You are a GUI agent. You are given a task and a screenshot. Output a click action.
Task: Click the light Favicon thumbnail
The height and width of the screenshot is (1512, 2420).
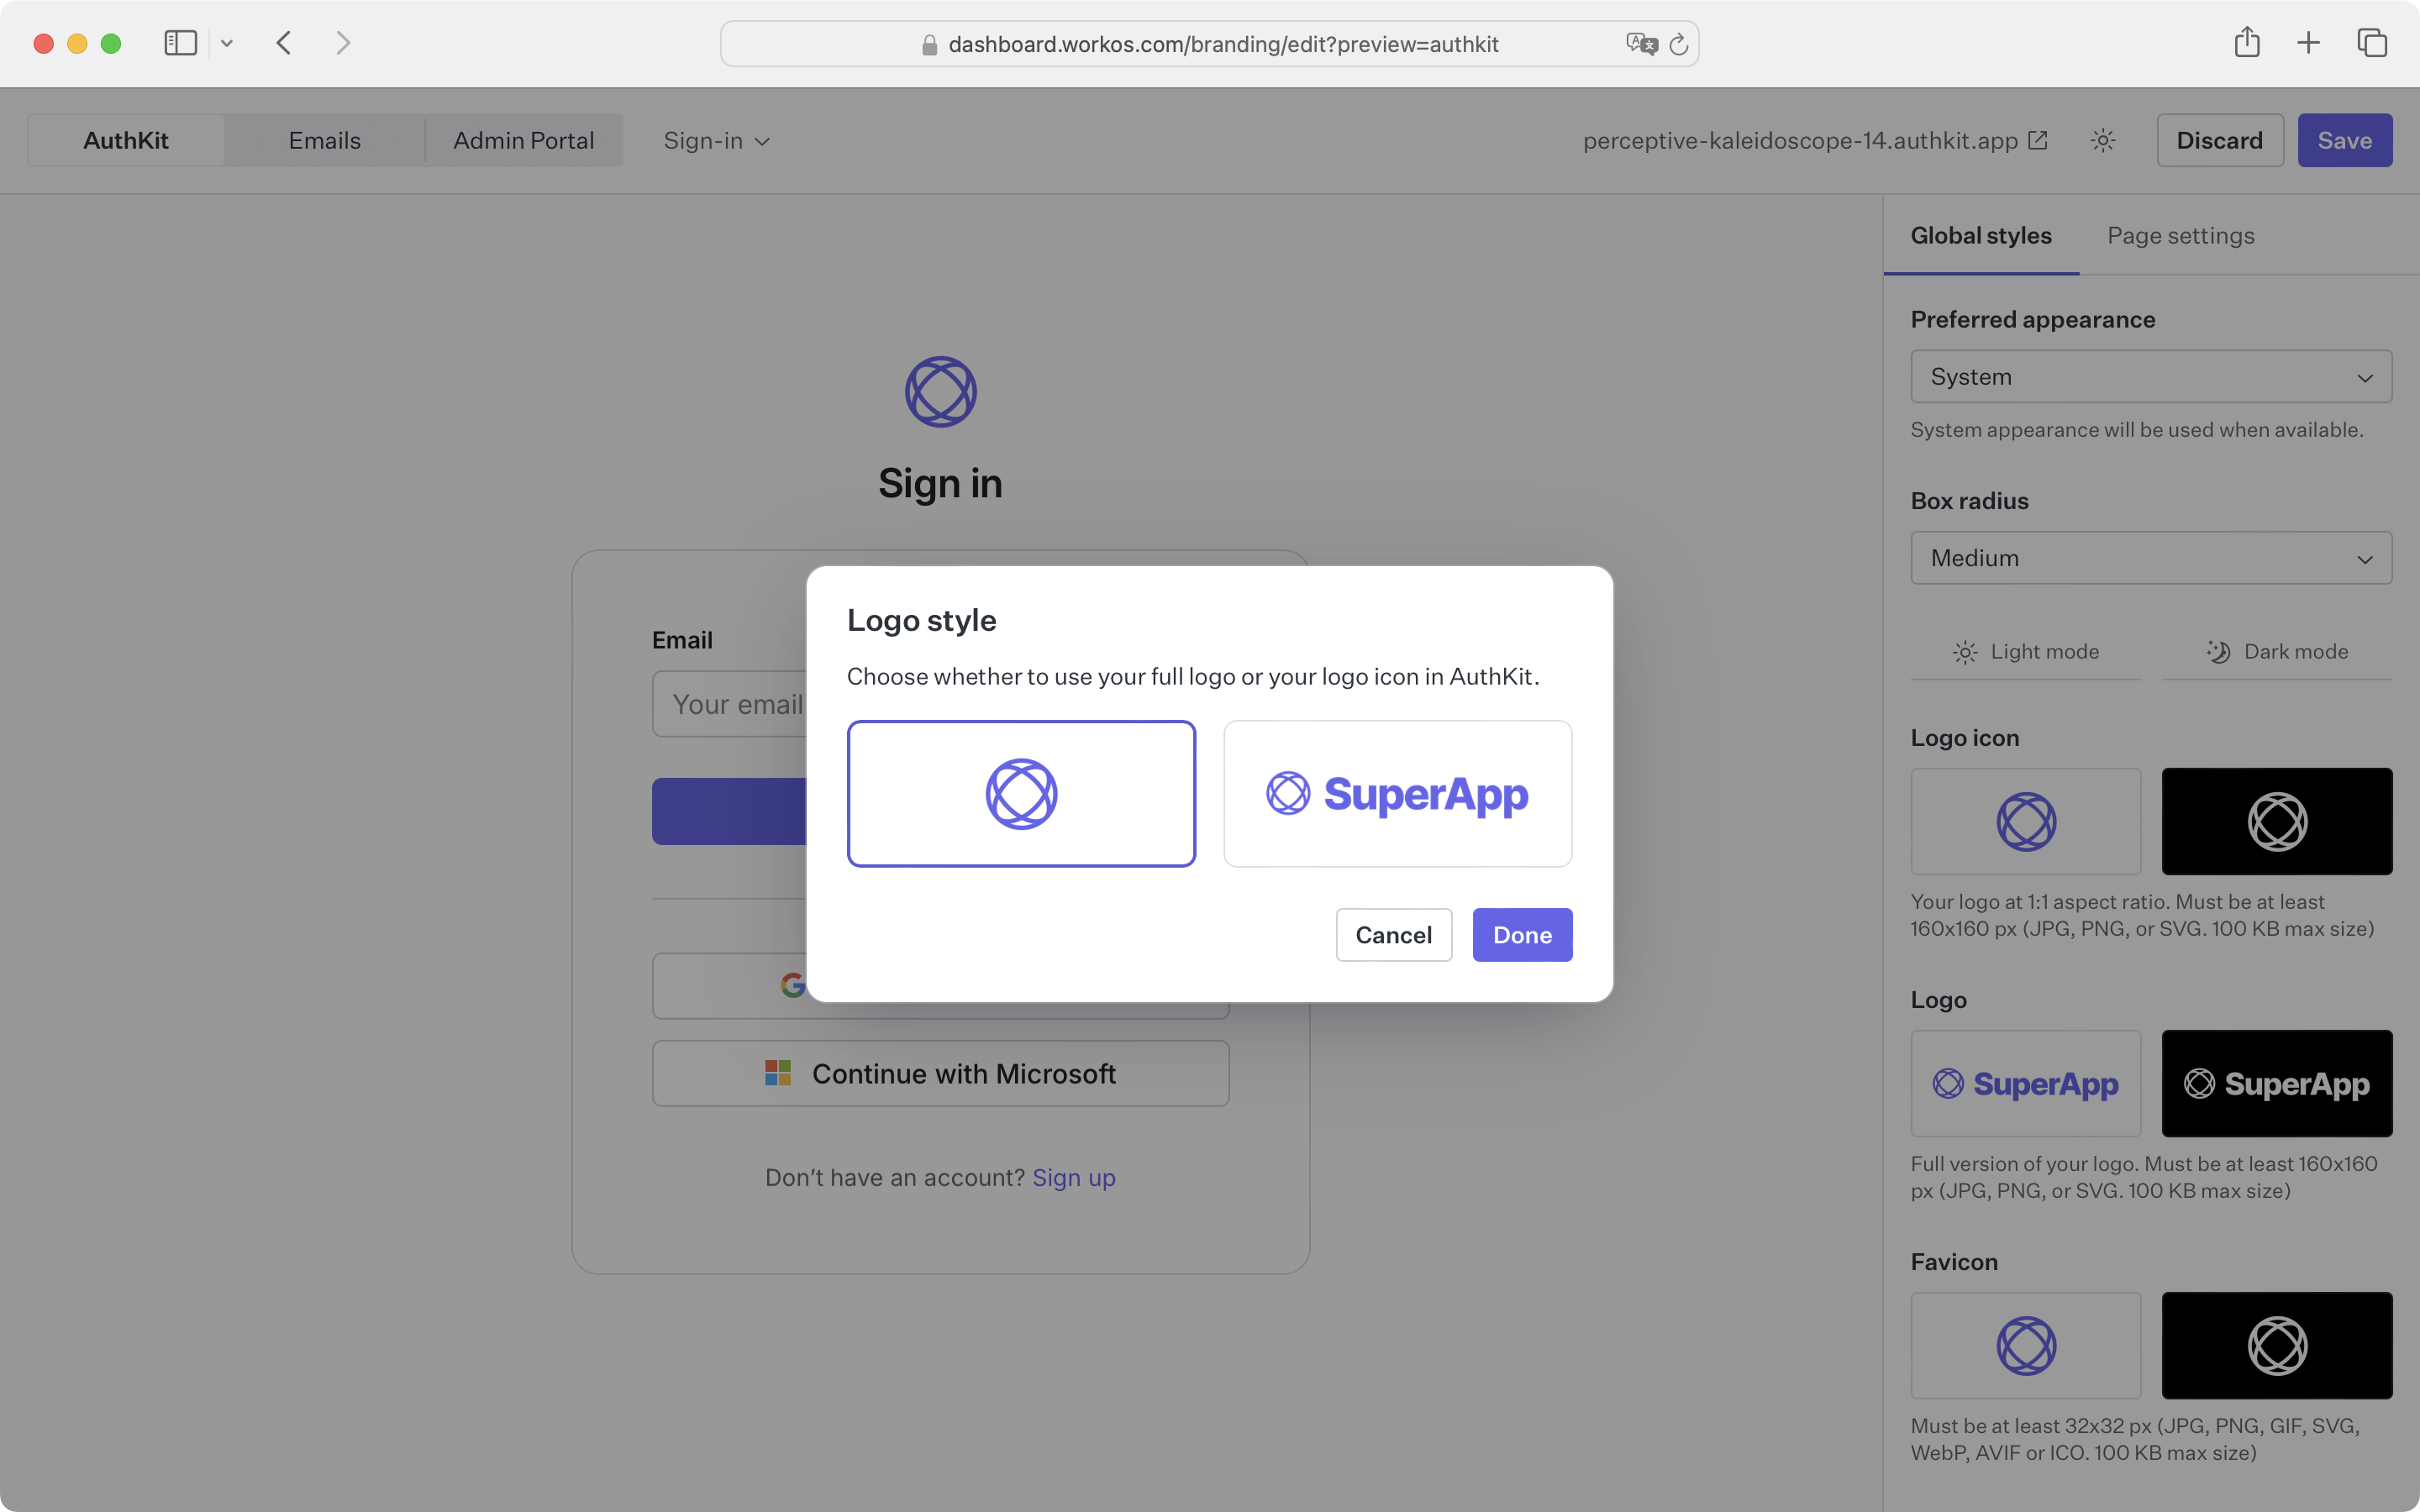(x=2026, y=1345)
